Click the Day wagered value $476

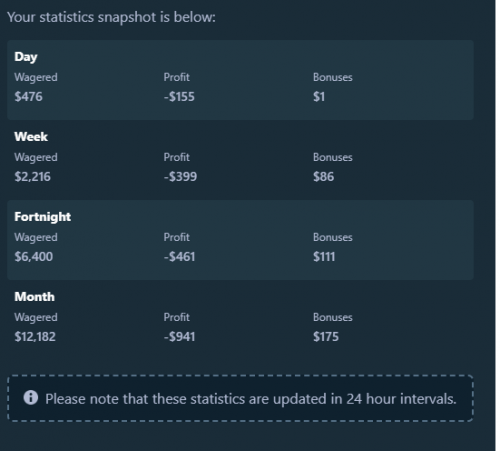coord(28,97)
